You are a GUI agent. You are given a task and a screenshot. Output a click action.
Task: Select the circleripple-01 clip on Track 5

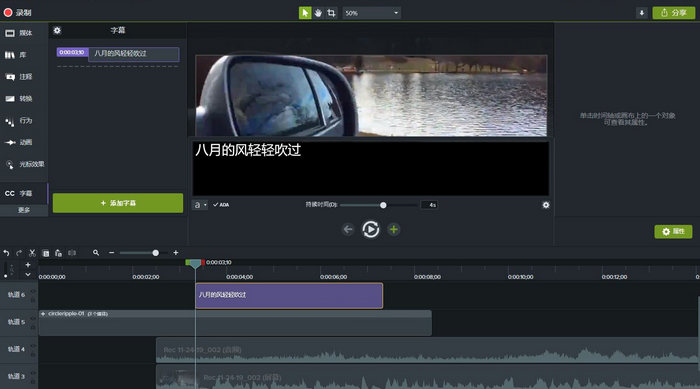pyautogui.click(x=235, y=322)
